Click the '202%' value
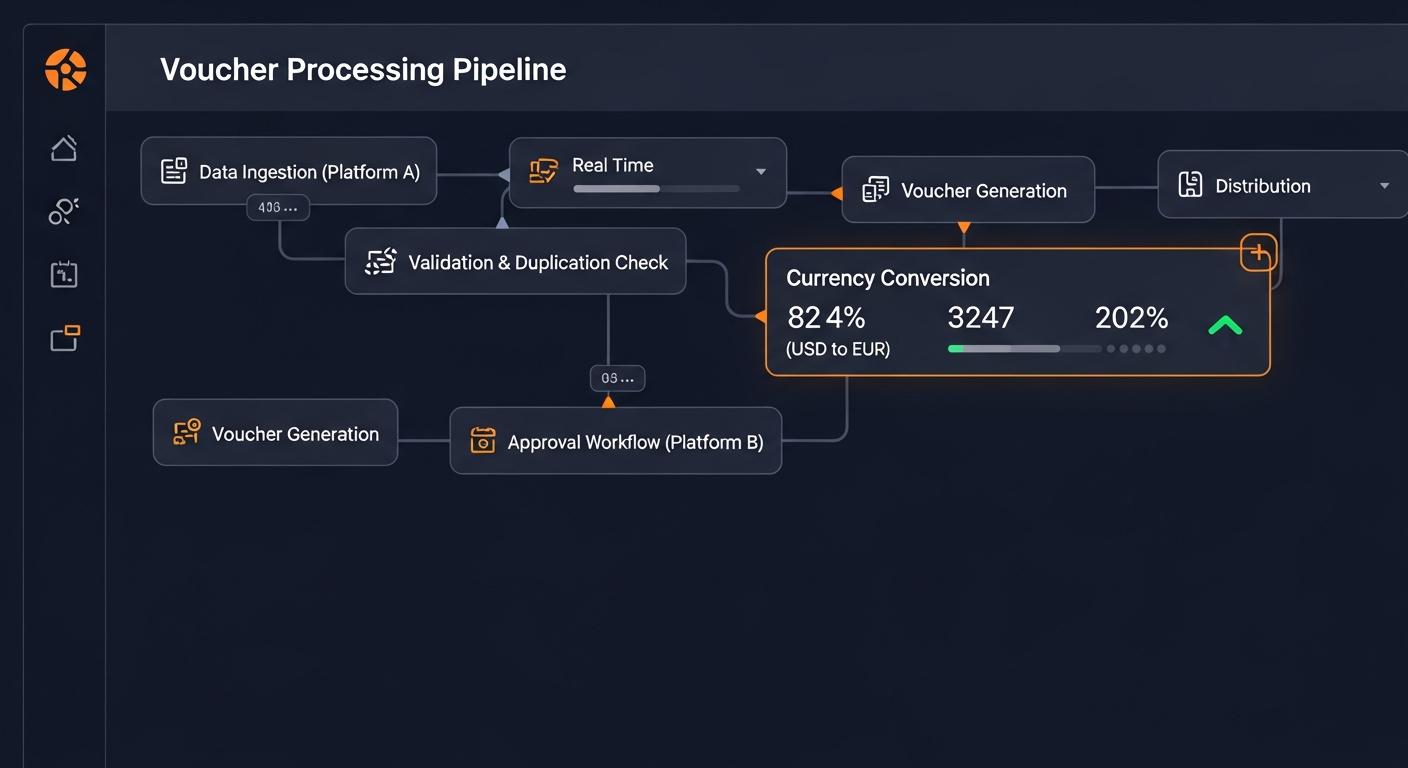This screenshot has width=1408, height=768. point(1131,318)
